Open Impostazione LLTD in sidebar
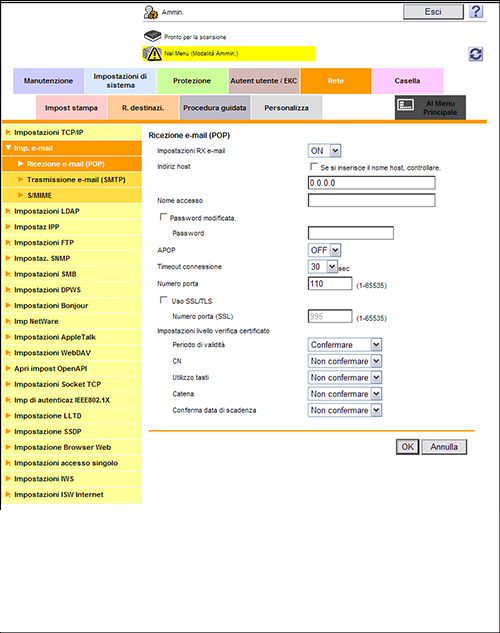 (x=72, y=416)
